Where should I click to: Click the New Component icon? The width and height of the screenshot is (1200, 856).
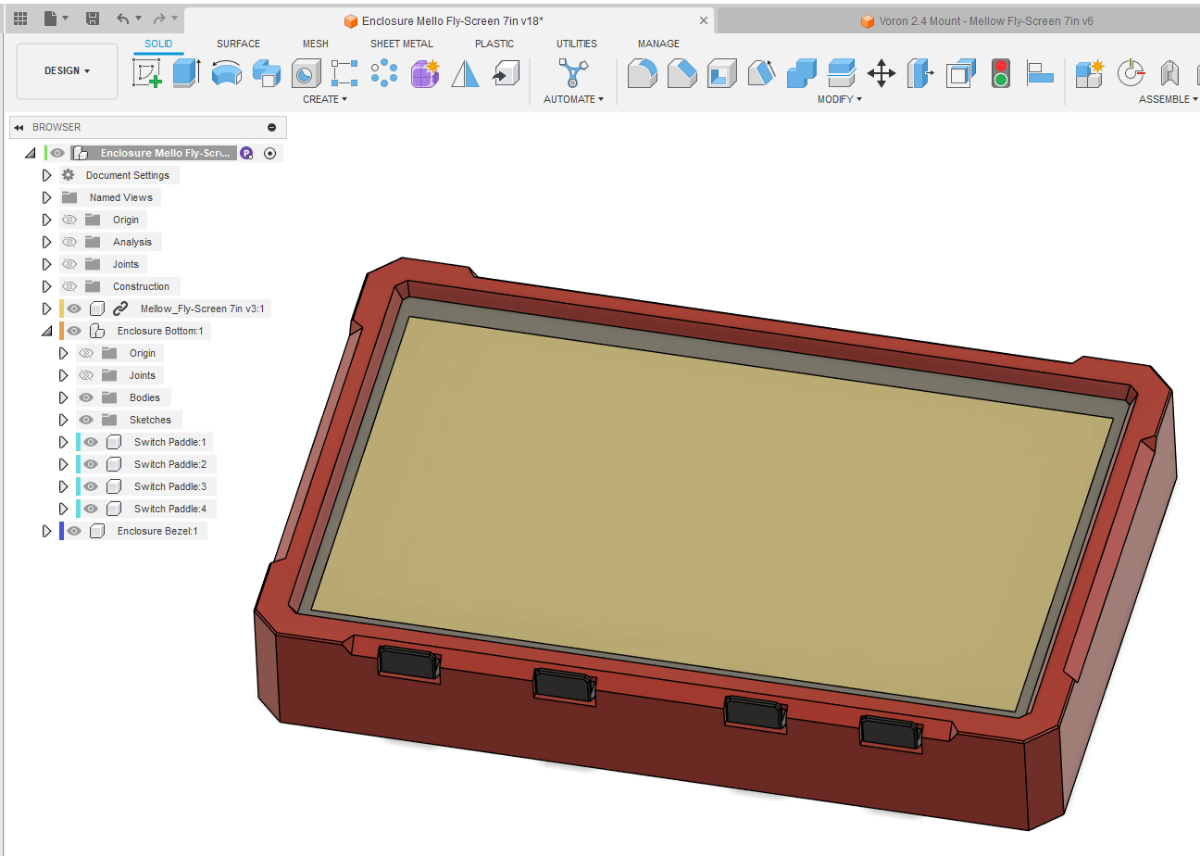[x=1089, y=72]
